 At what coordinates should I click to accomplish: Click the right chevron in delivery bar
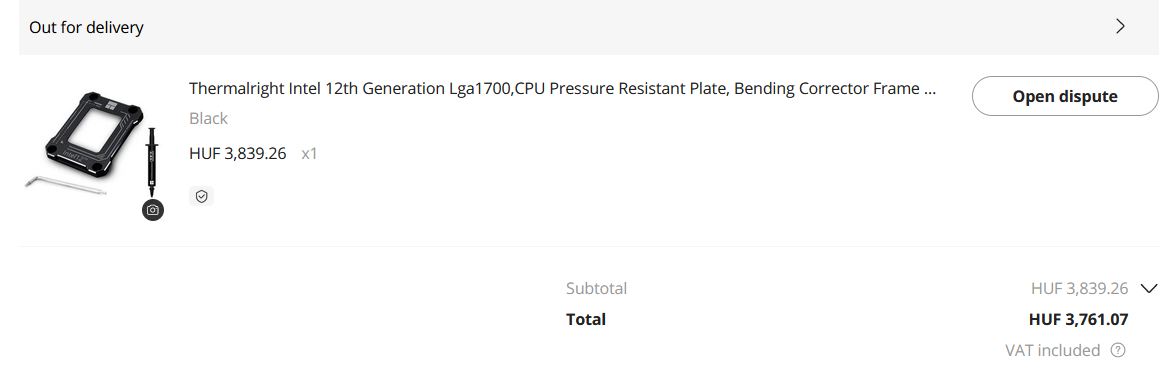(1120, 27)
